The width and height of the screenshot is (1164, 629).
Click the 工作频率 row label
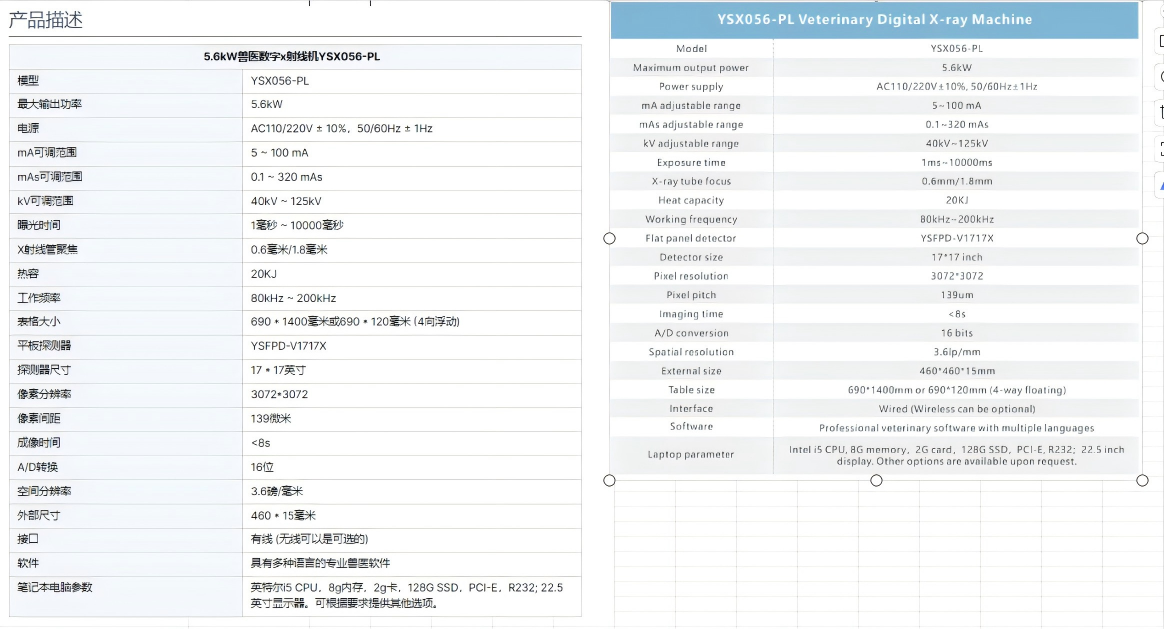pyautogui.click(x=39, y=298)
